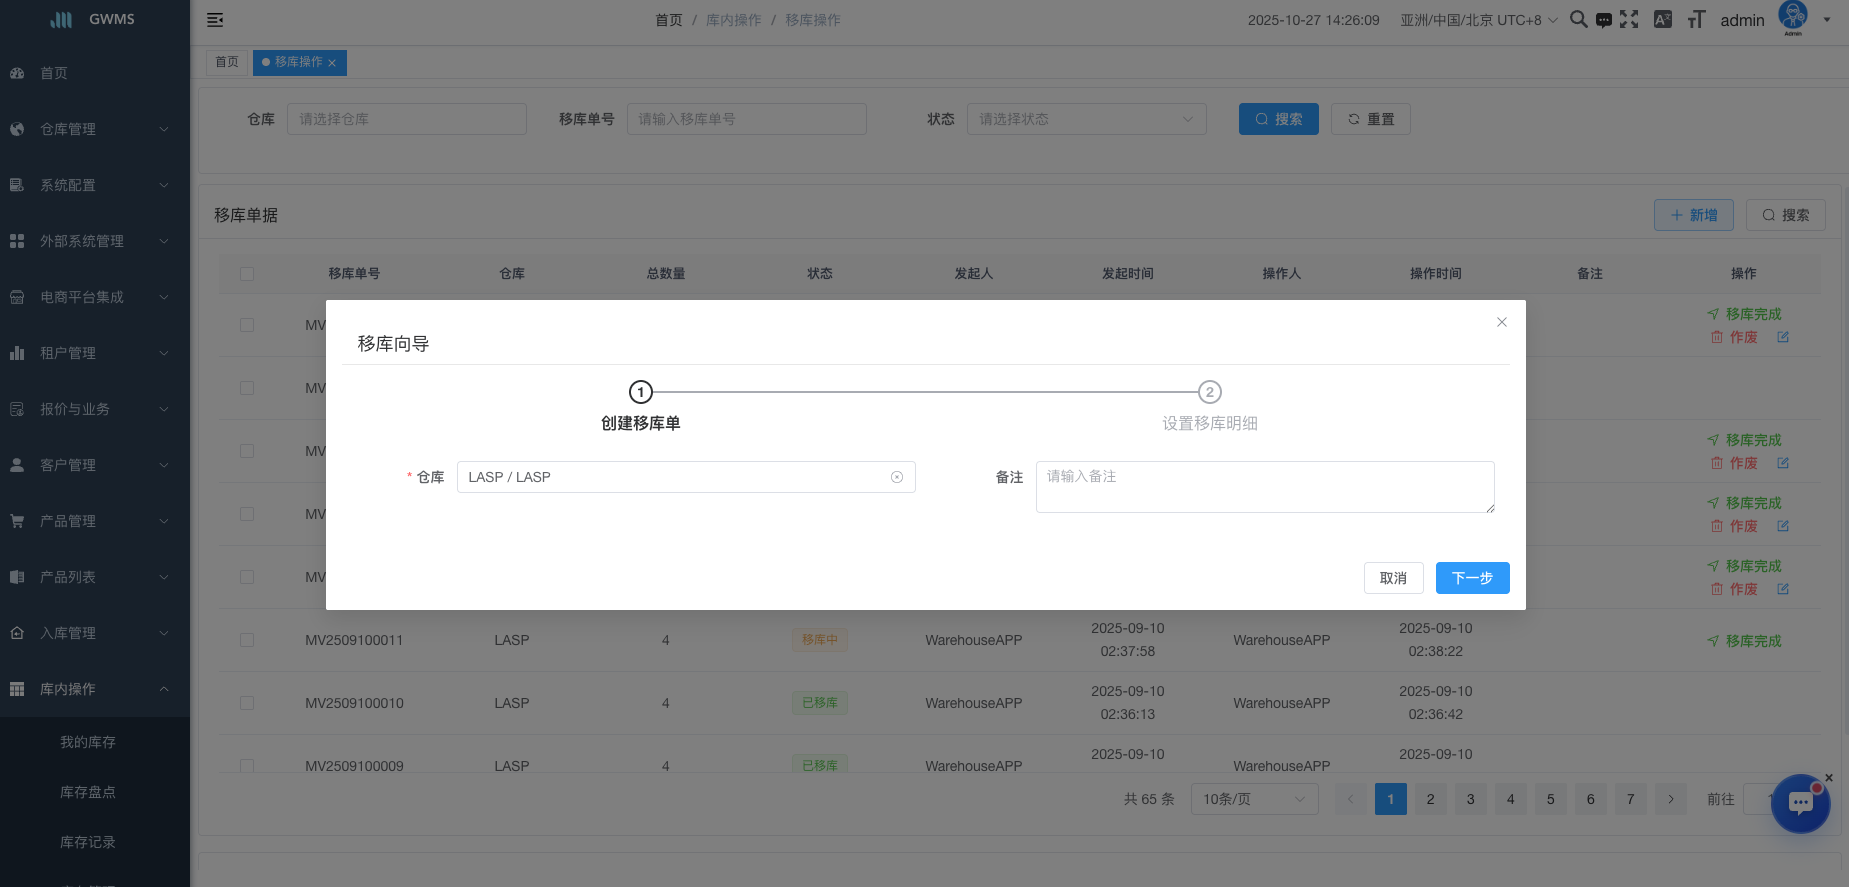The image size is (1849, 887).
Task: Click 取消 in the wizard dialog
Action: click(1393, 578)
